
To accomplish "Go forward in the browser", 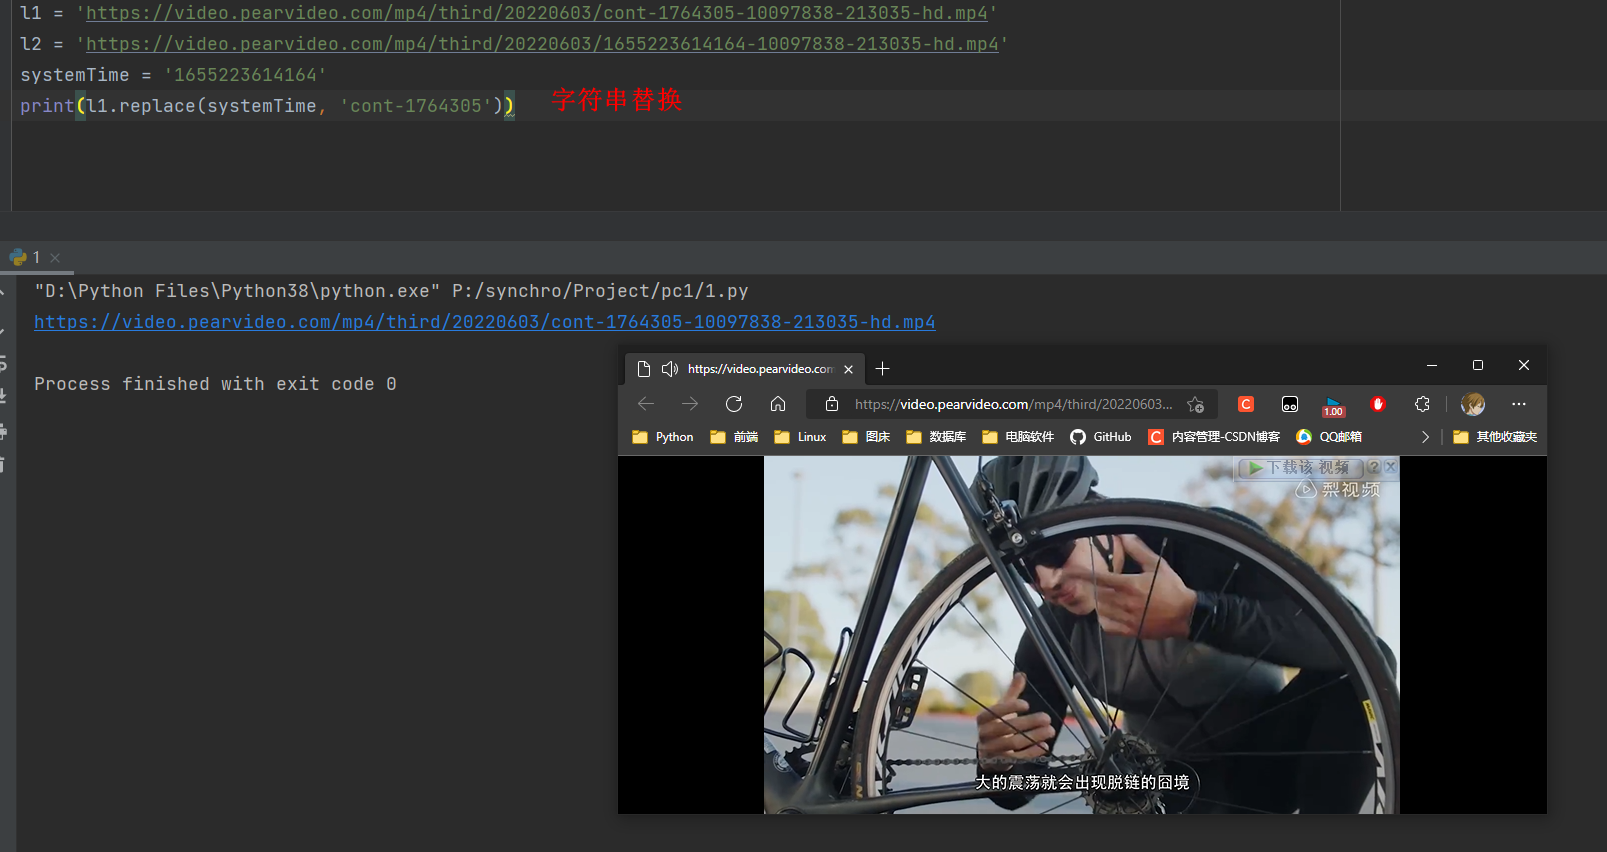I will [x=690, y=404].
